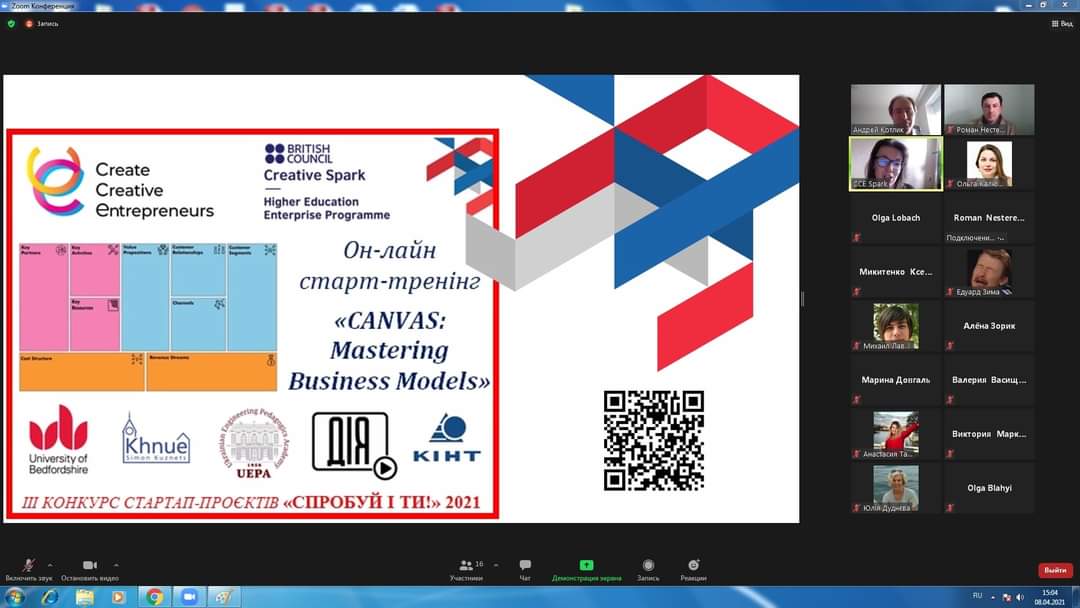Expand arrow next to Участники count
The height and width of the screenshot is (608, 1080).
pos(496,565)
